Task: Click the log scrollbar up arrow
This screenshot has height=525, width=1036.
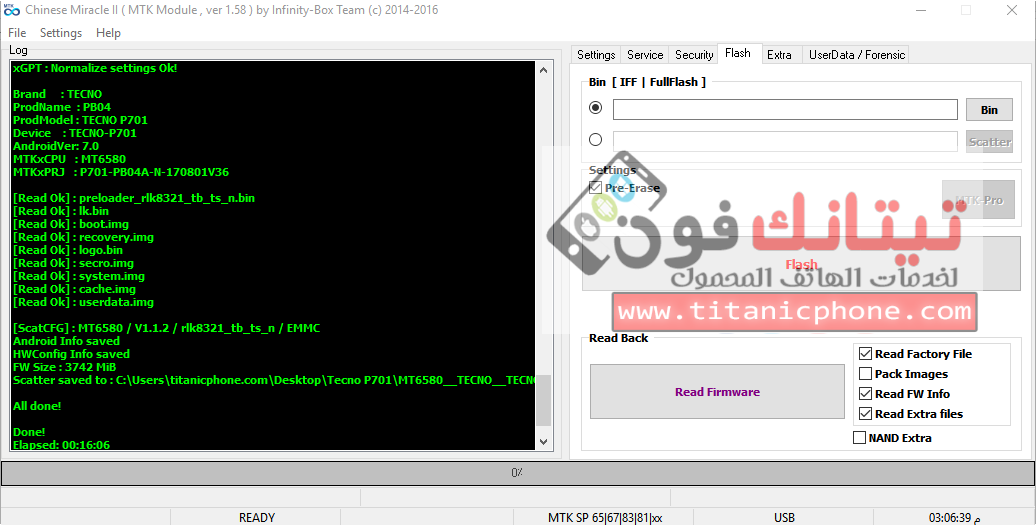Action: [x=543, y=69]
